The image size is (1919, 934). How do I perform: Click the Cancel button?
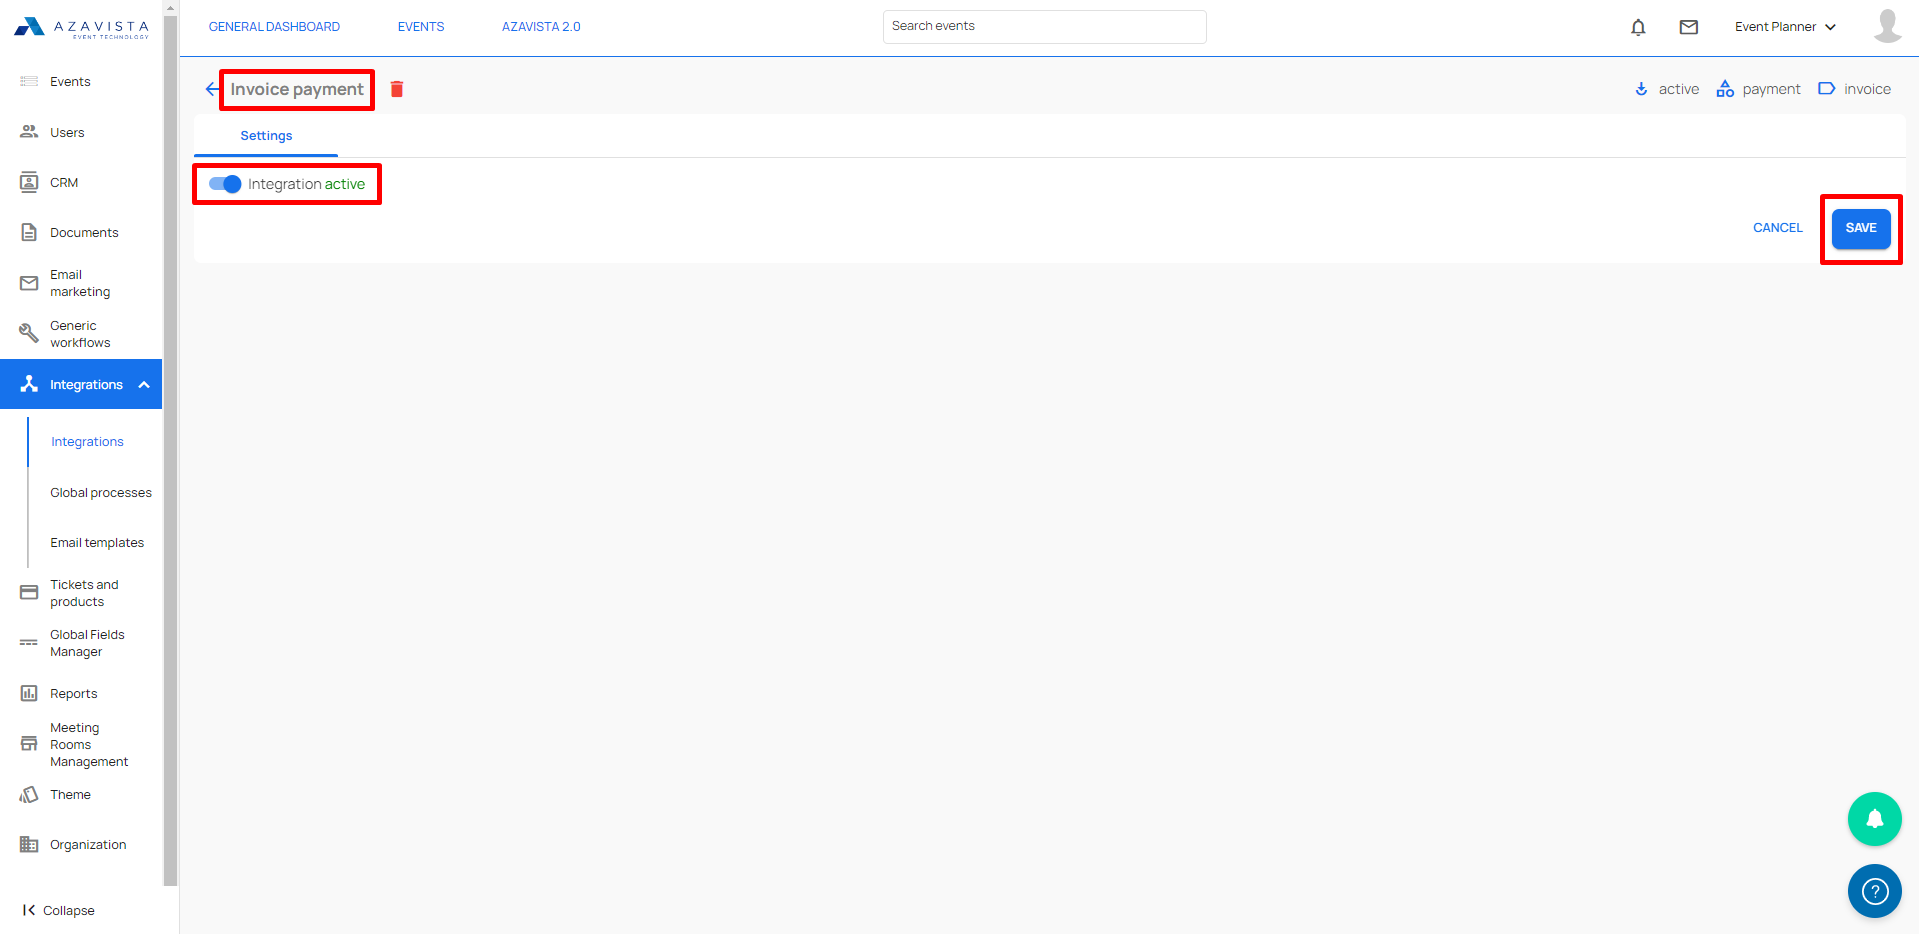(x=1778, y=228)
